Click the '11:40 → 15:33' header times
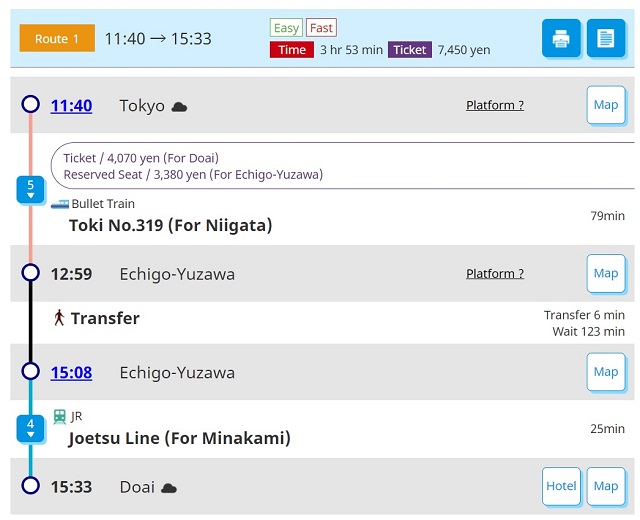640x520 pixels. click(x=158, y=39)
